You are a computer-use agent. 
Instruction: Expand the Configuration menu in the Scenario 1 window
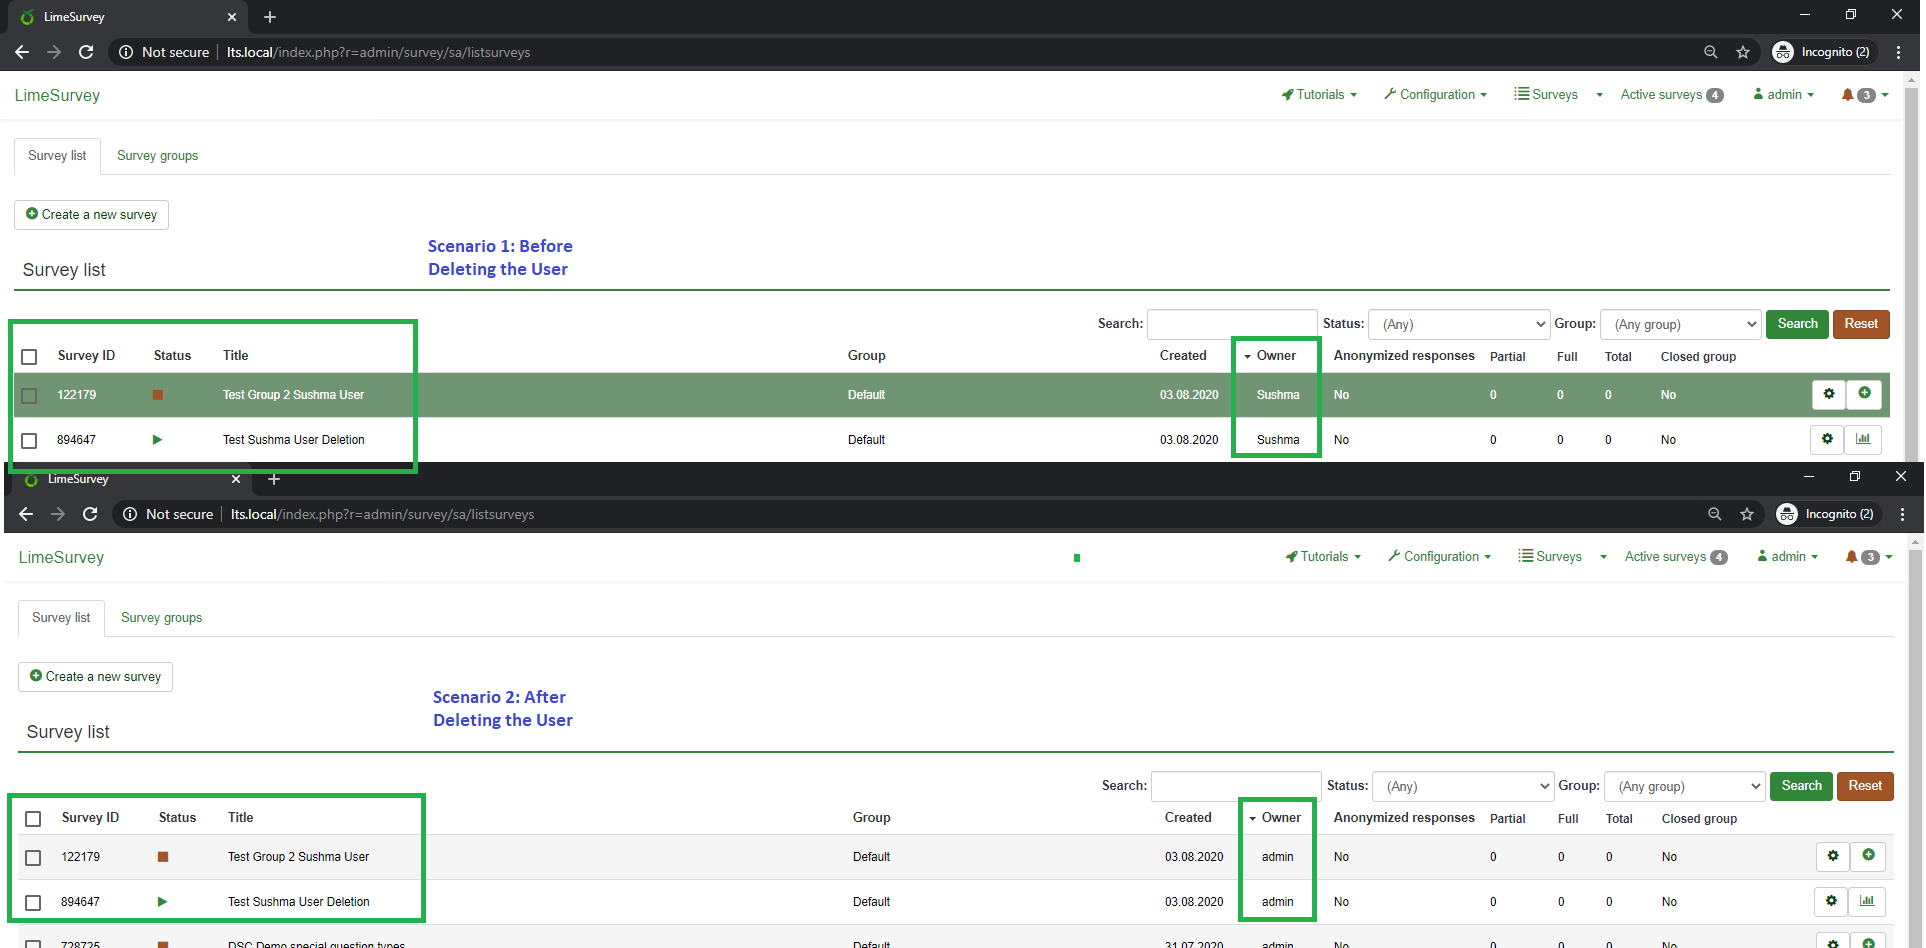click(x=1436, y=95)
